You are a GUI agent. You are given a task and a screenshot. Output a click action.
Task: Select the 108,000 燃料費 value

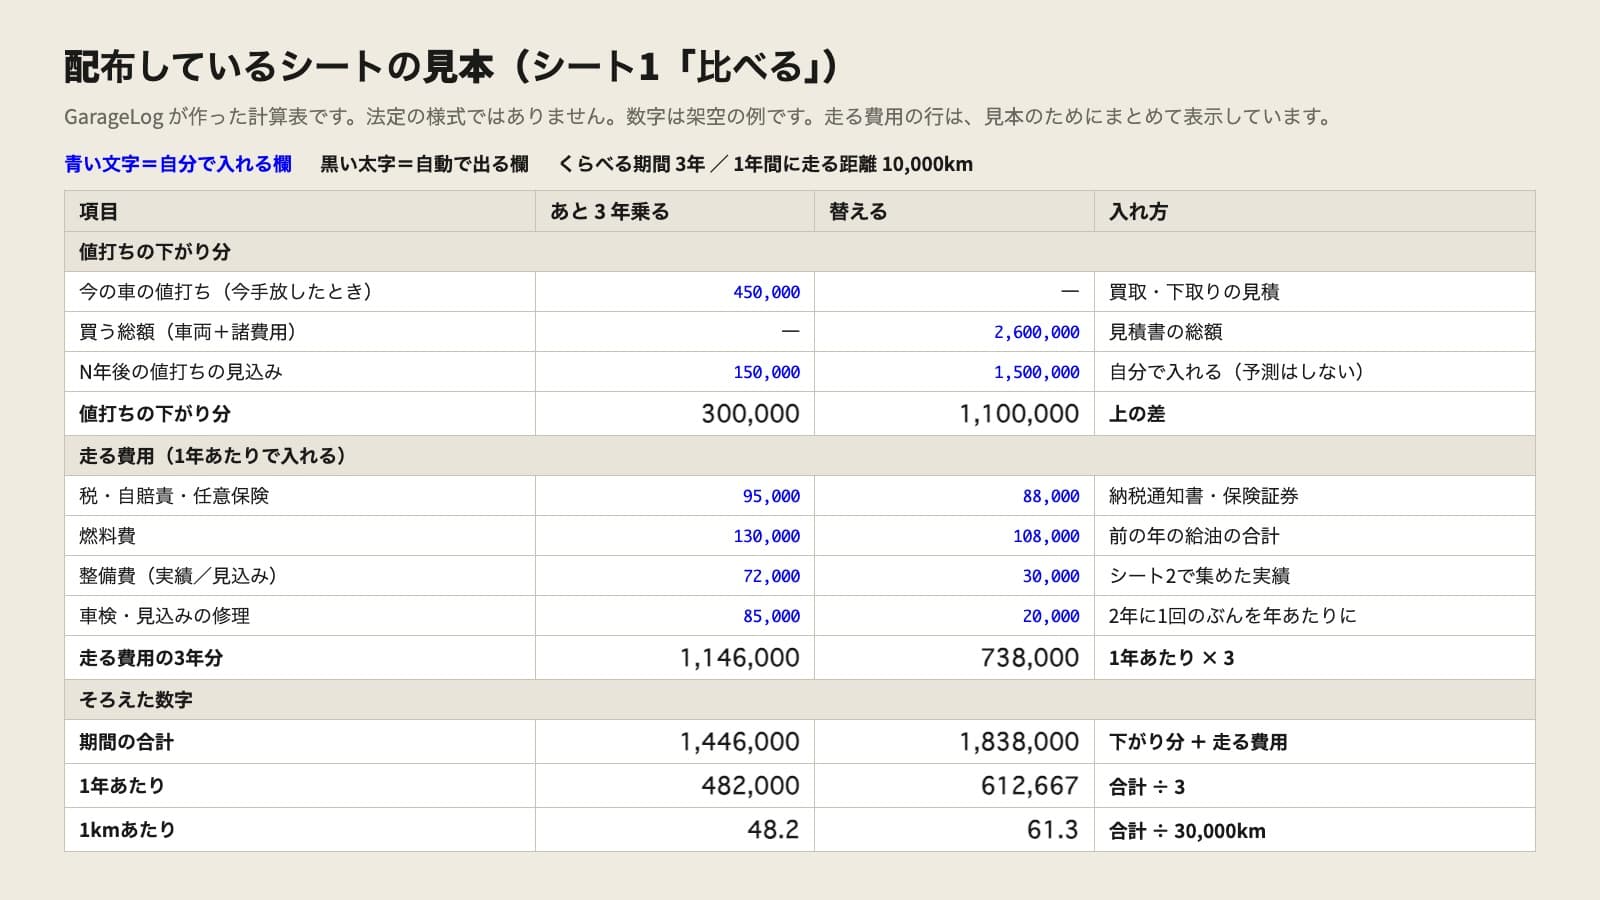[1046, 536]
